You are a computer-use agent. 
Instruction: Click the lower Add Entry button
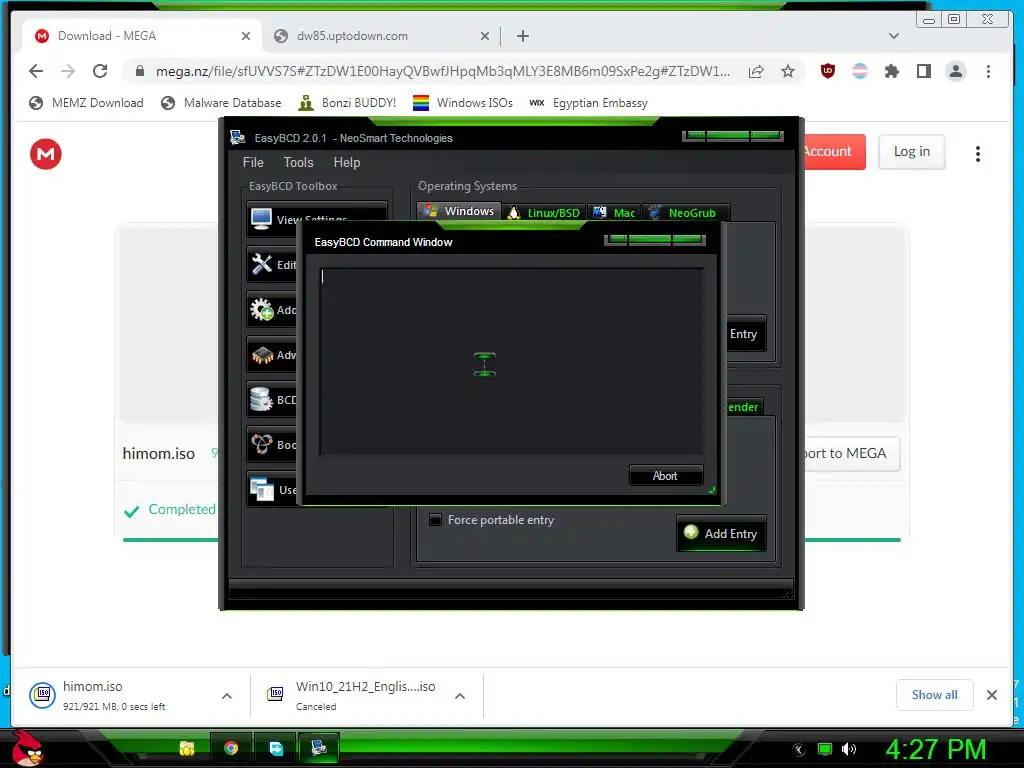pos(722,534)
